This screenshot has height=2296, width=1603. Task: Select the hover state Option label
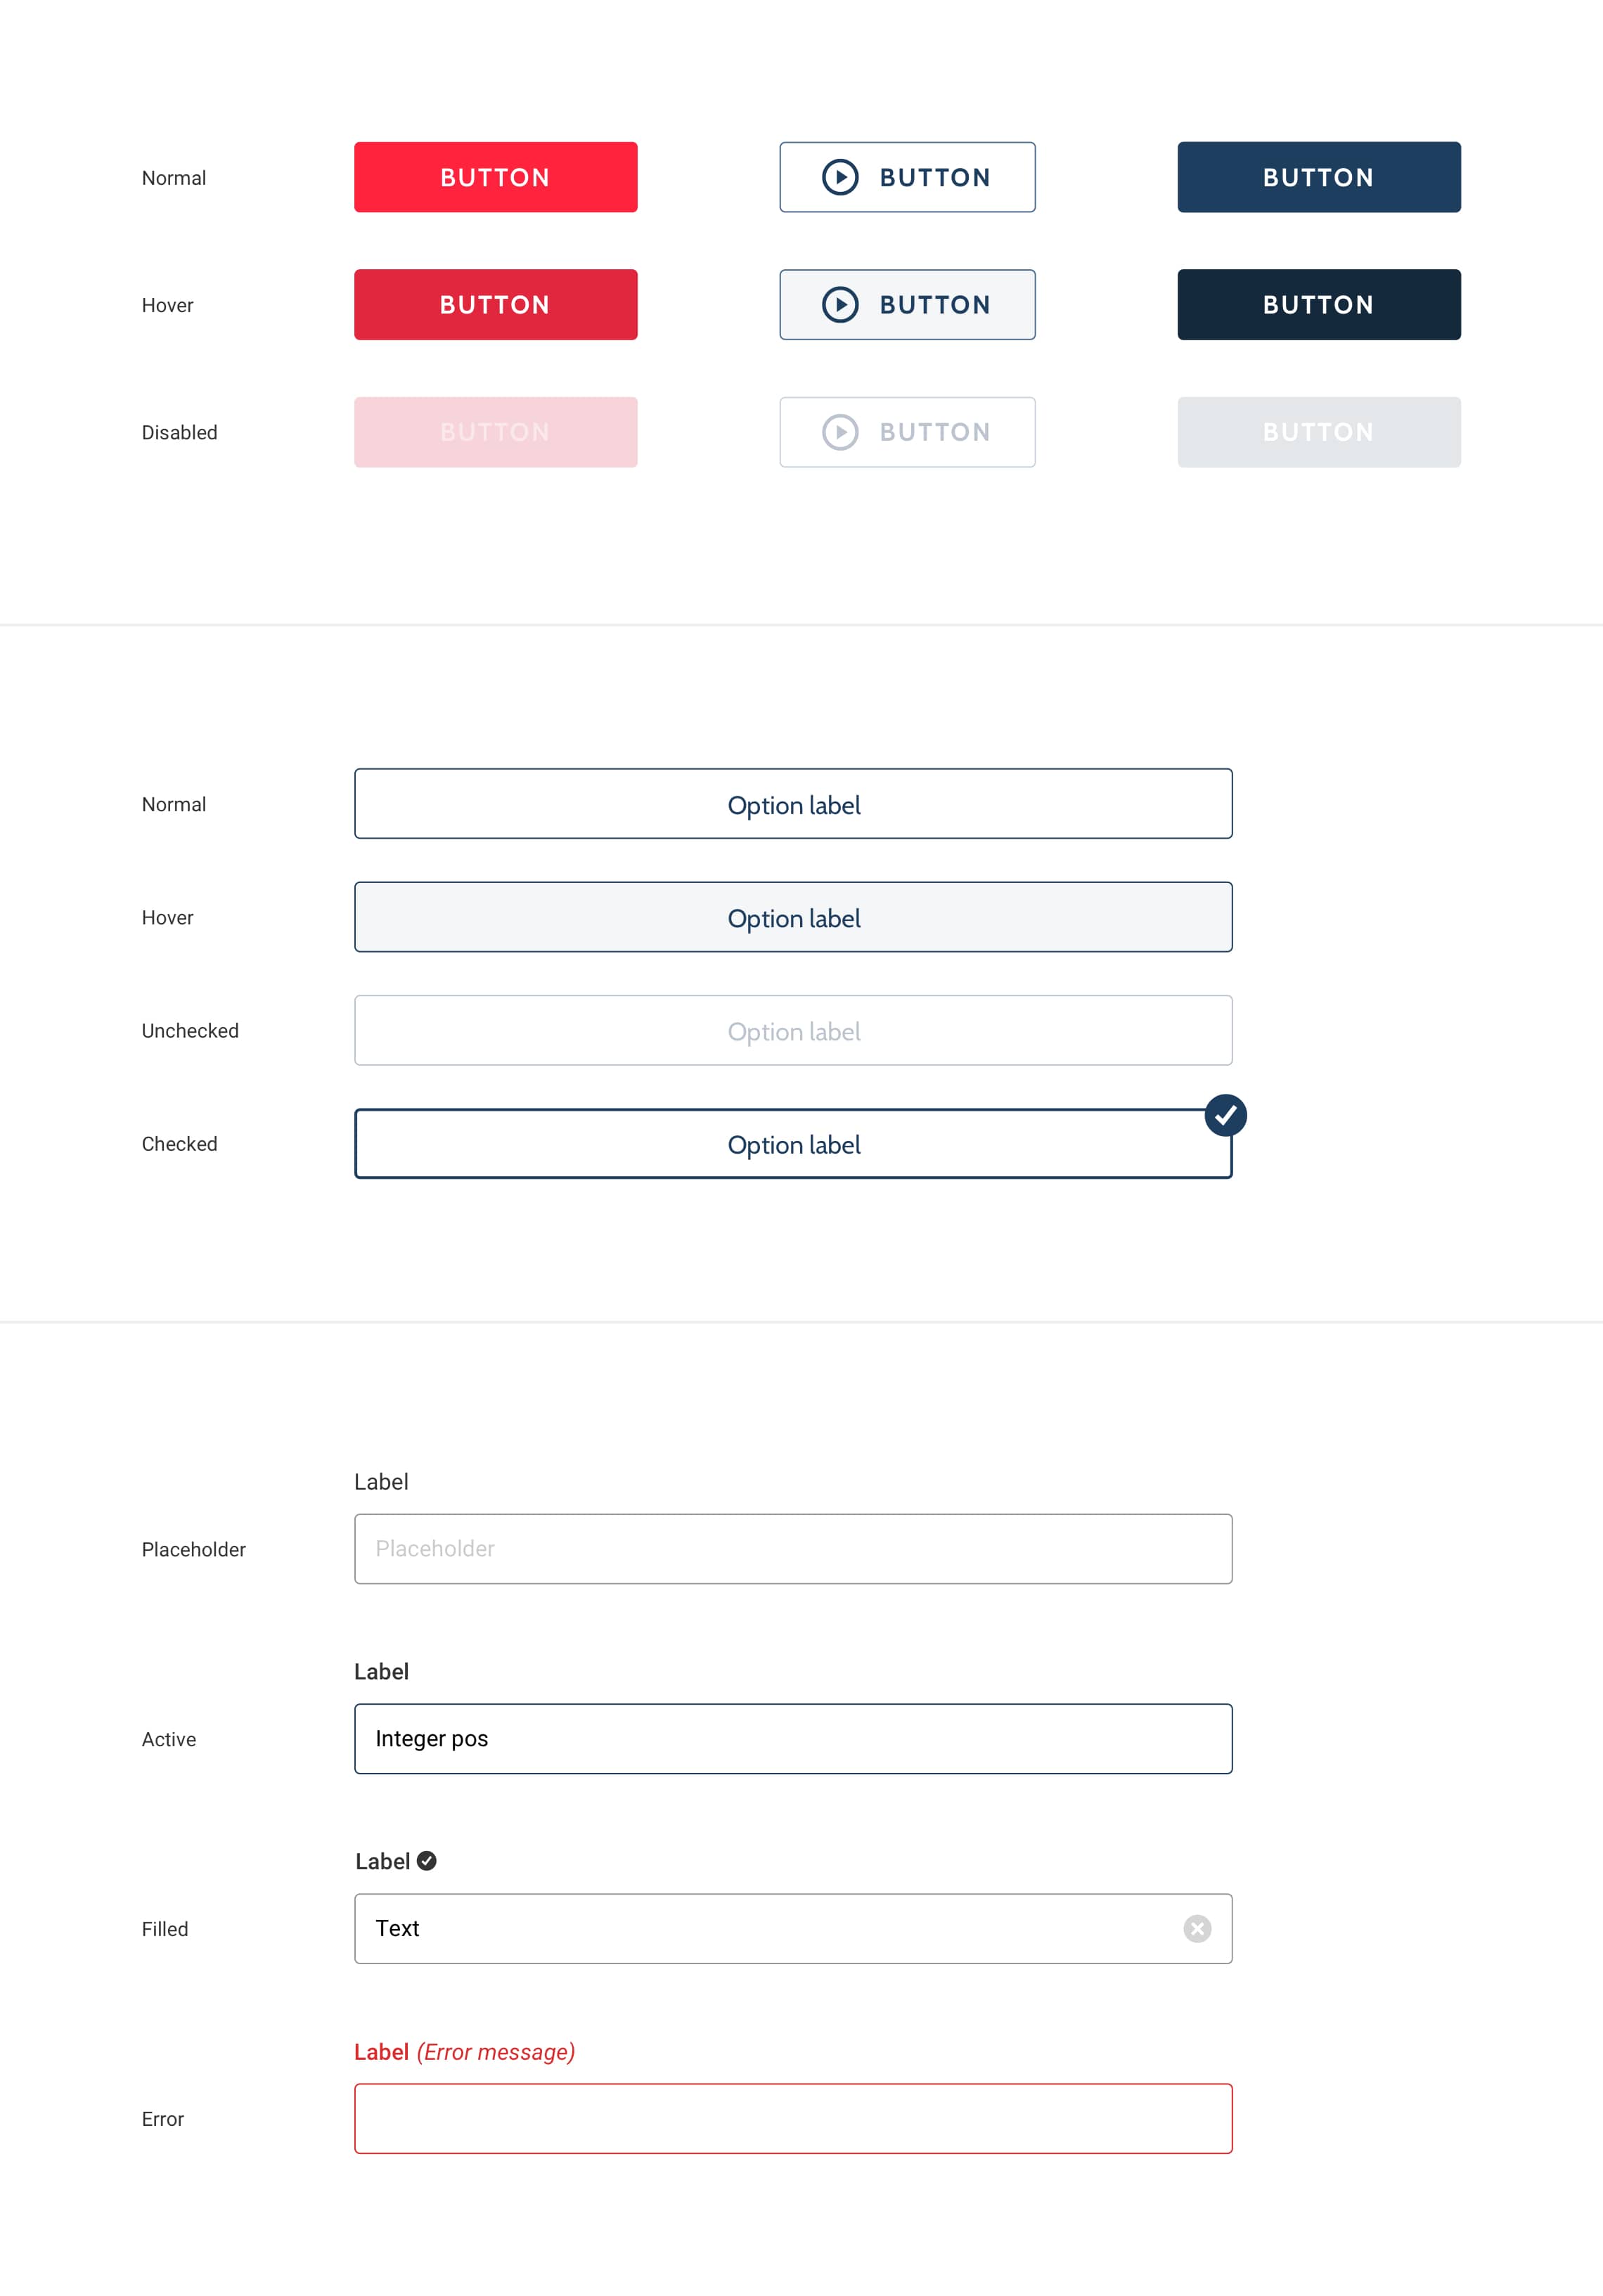(793, 917)
